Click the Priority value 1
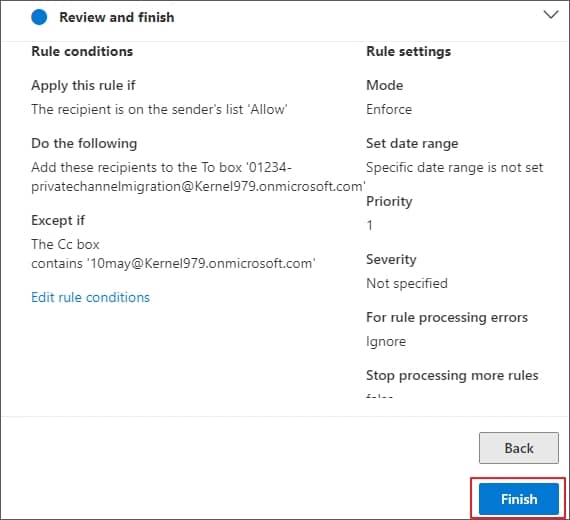Image resolution: width=570 pixels, height=520 pixels. click(x=370, y=225)
